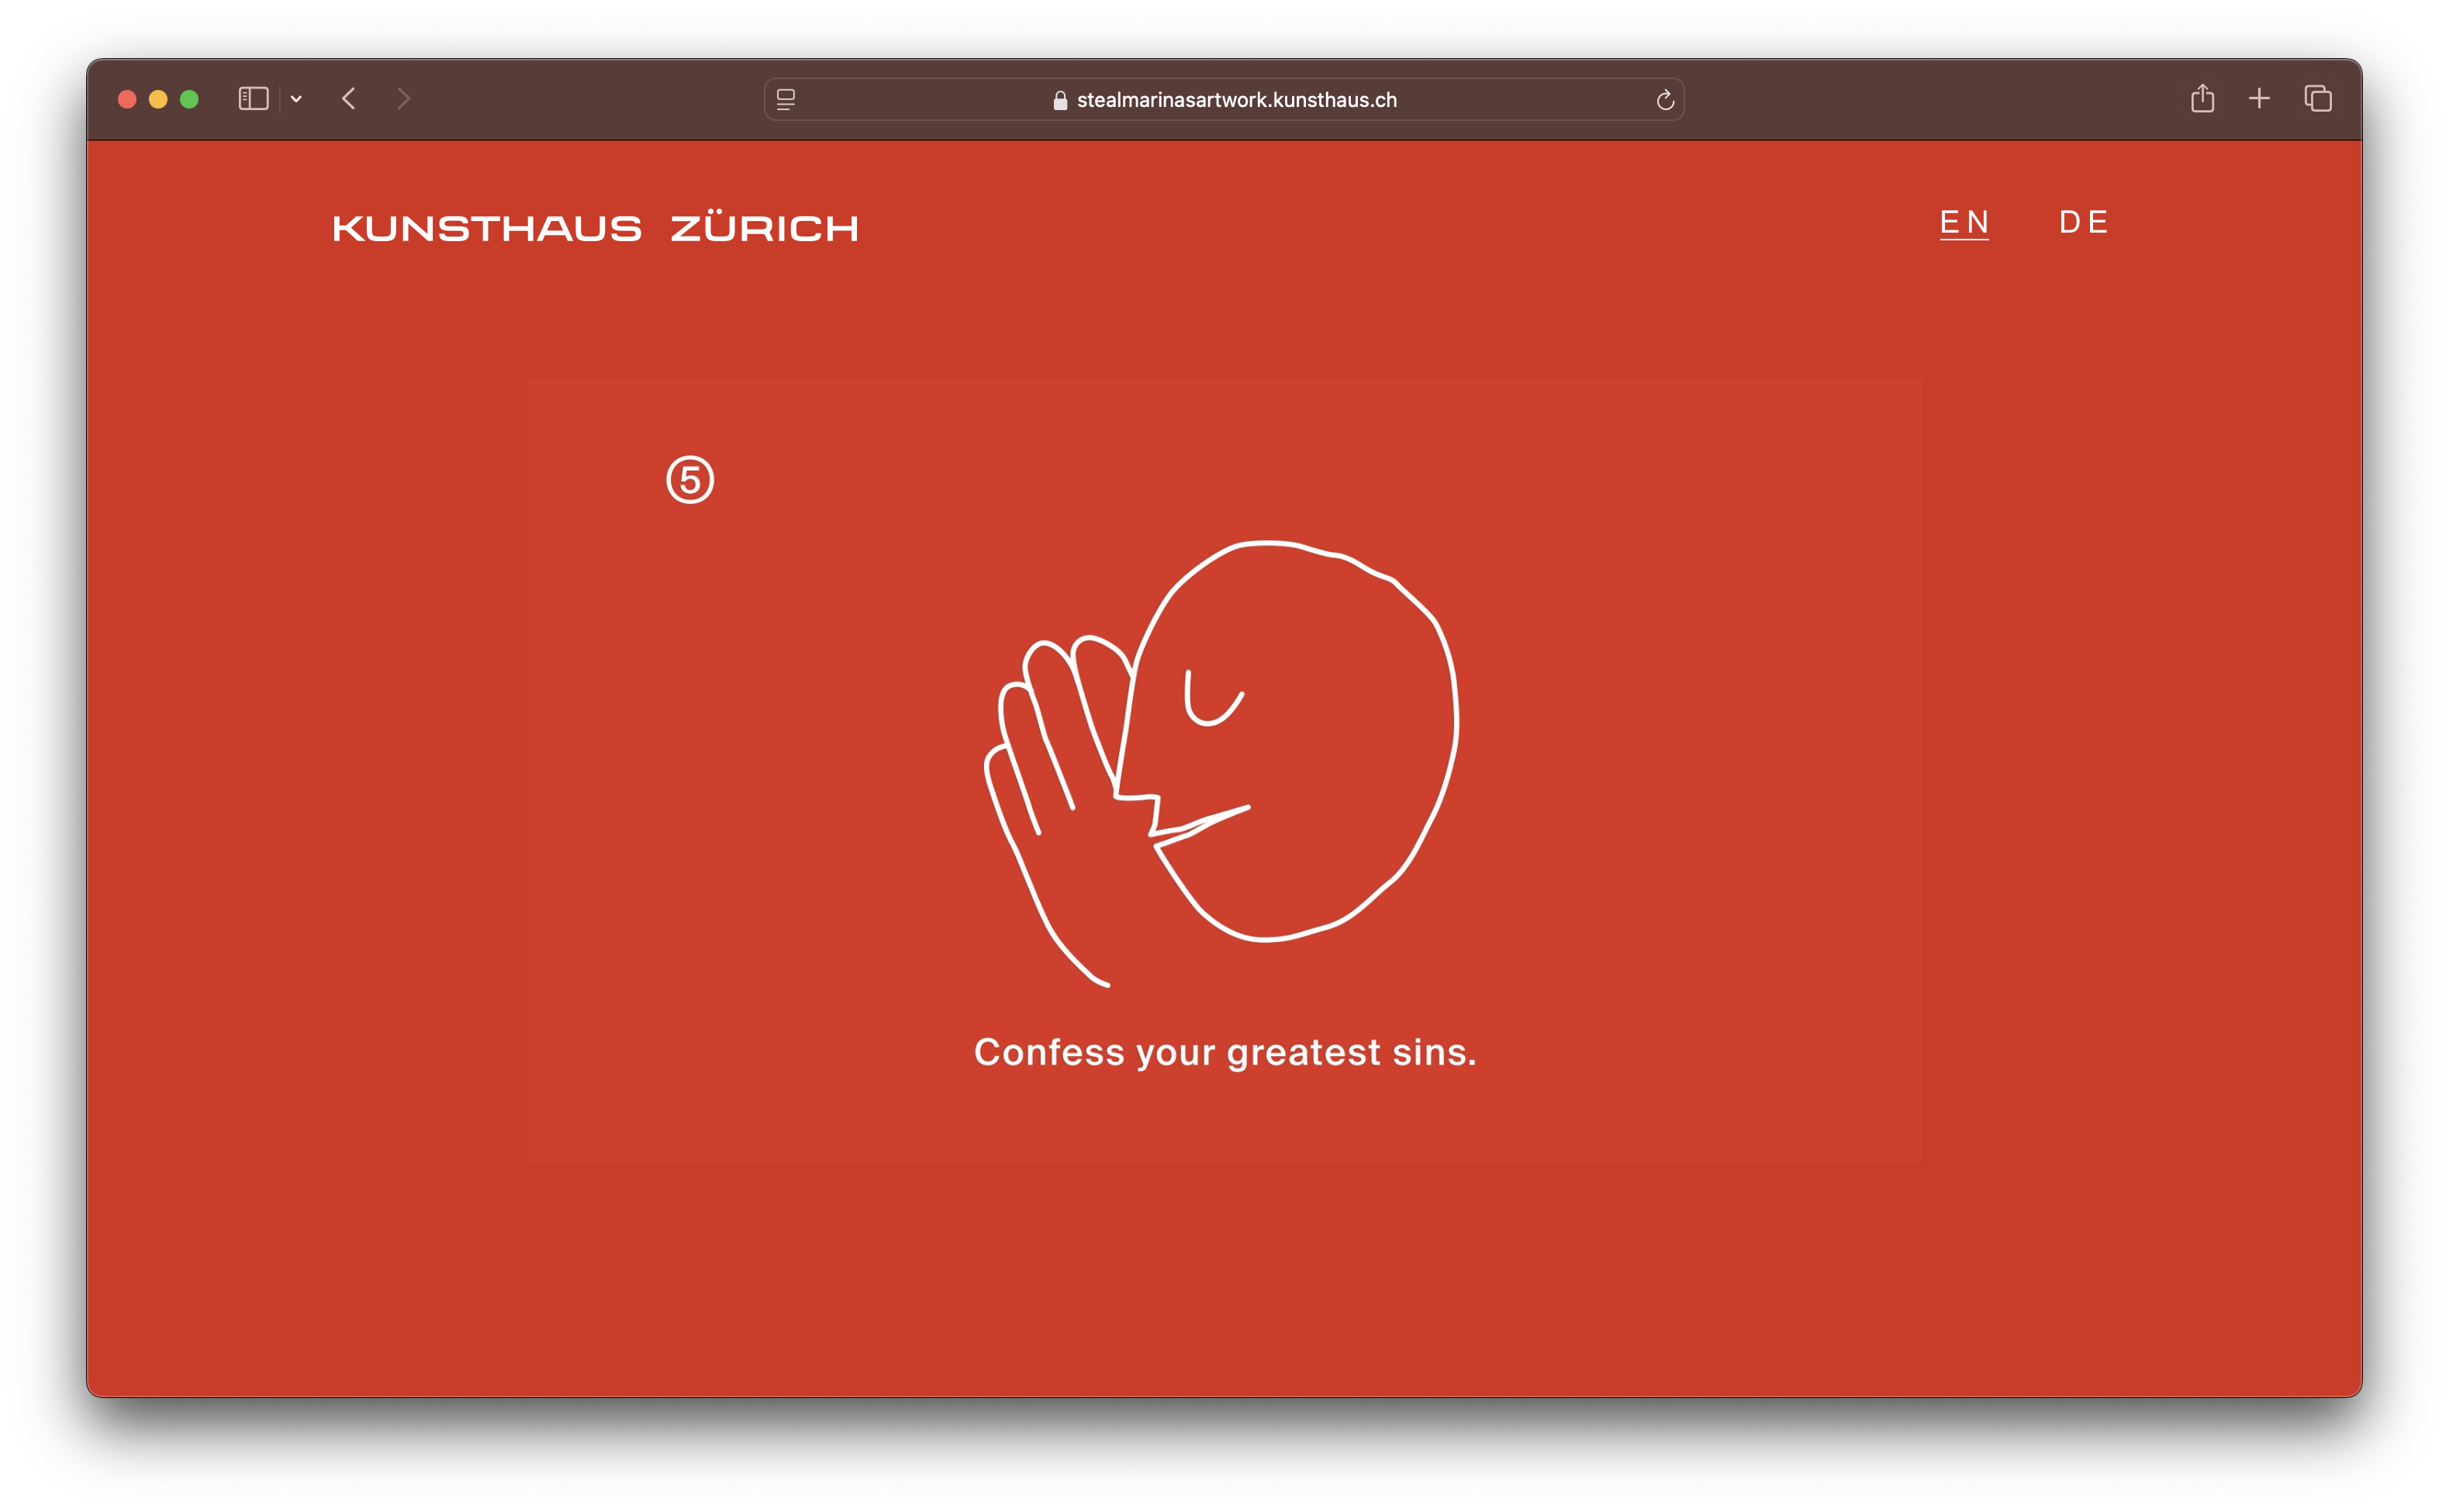Click the red close window button
This screenshot has width=2449, height=1512.
pos(127,99)
